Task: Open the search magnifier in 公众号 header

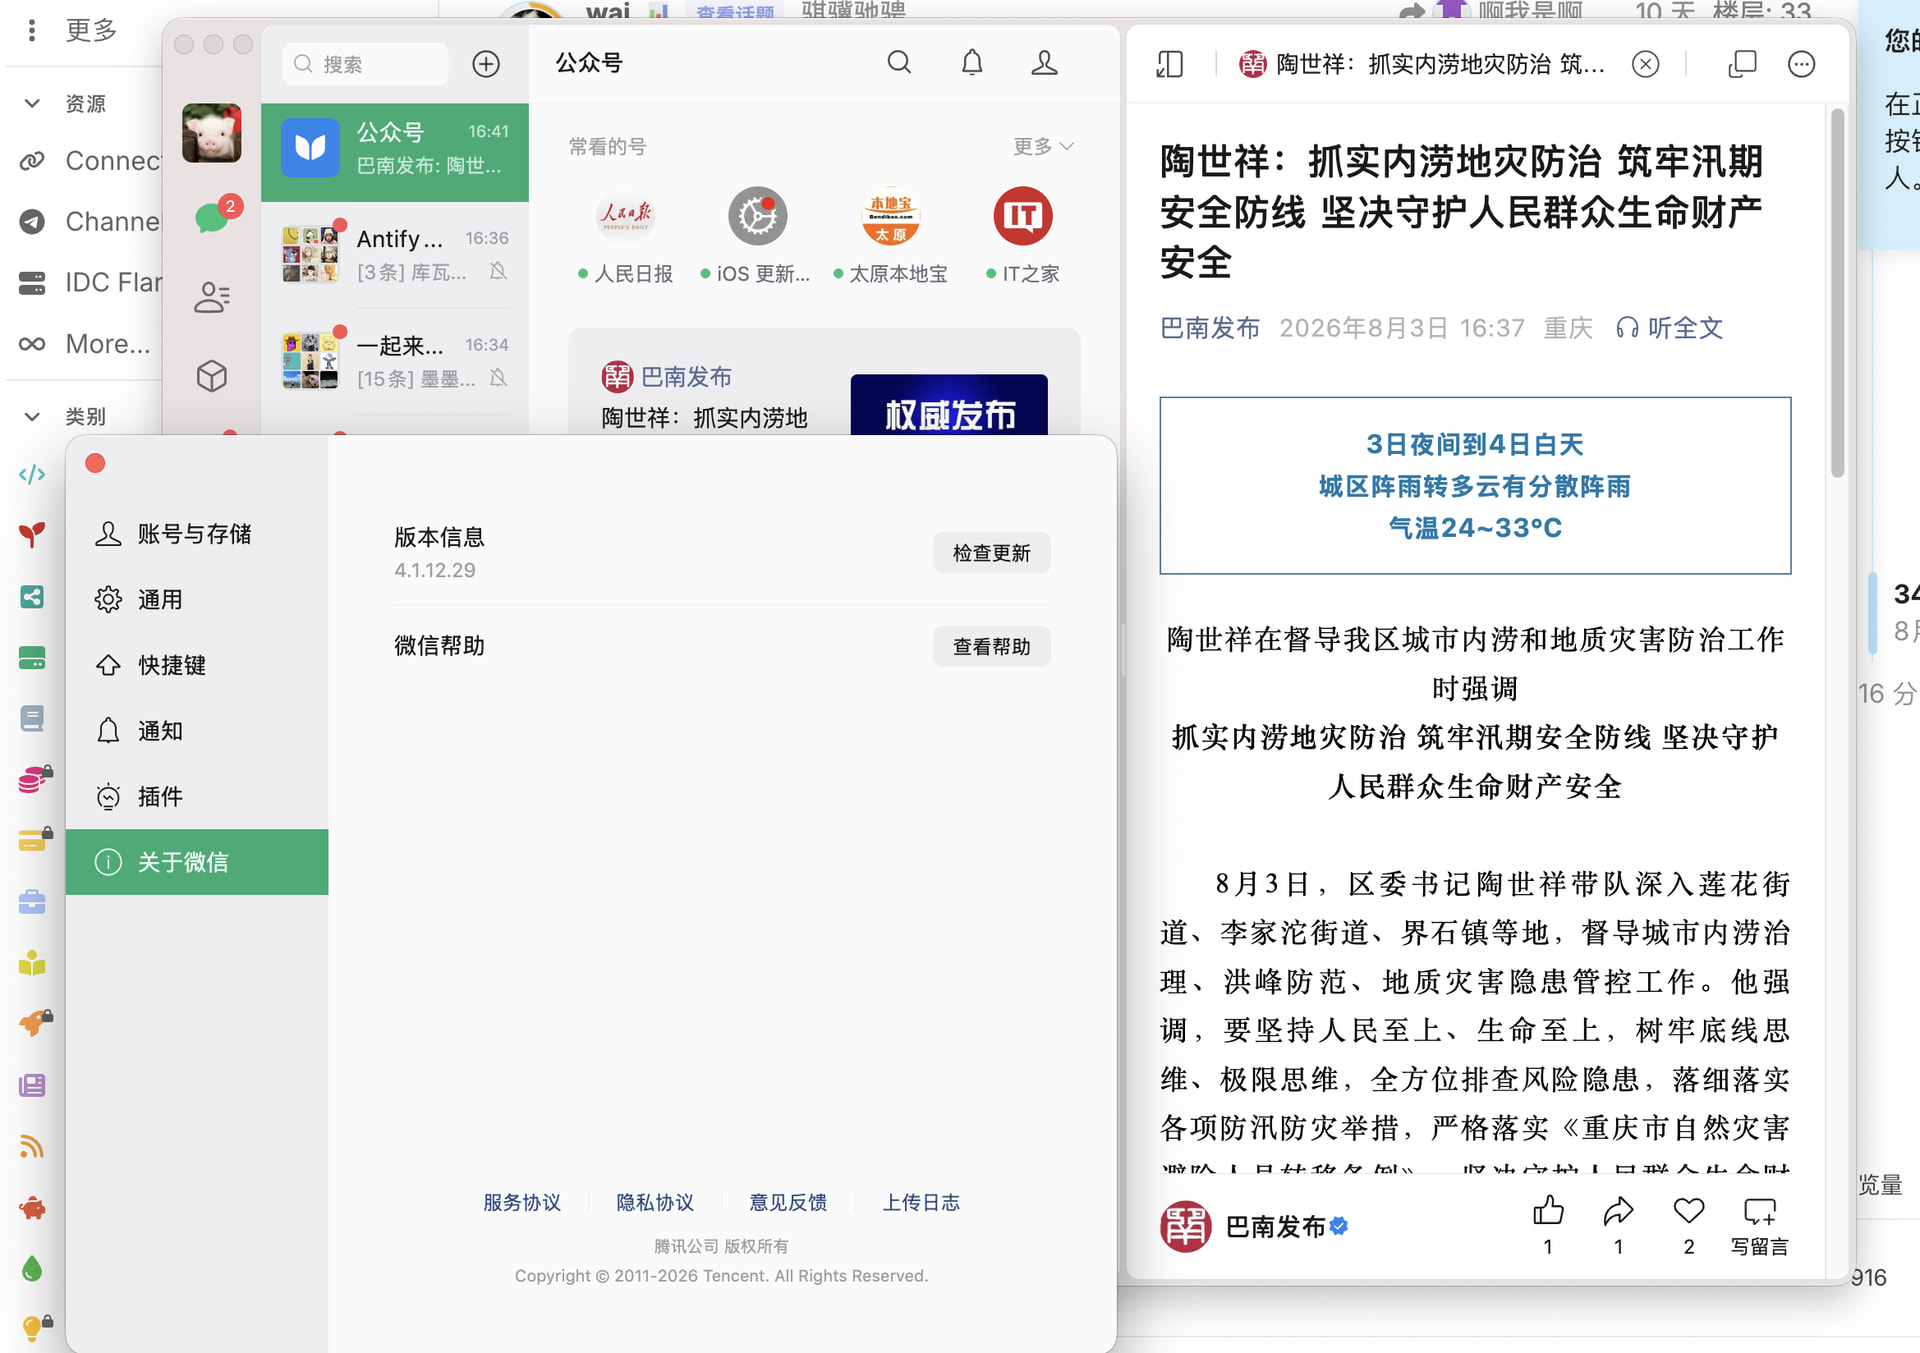Action: click(899, 63)
